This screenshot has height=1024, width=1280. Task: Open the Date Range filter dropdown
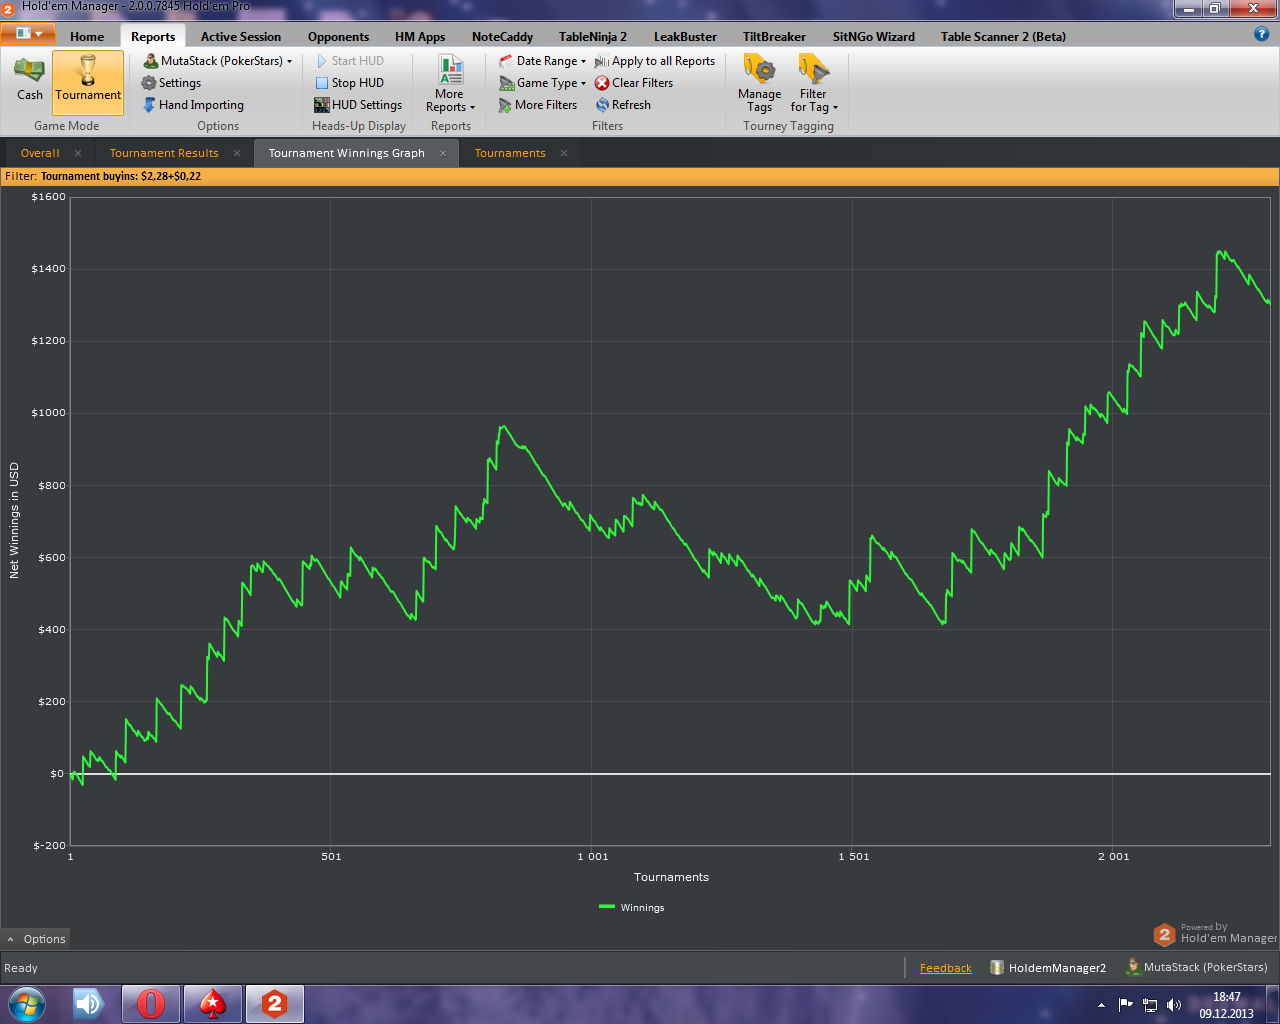coord(542,61)
